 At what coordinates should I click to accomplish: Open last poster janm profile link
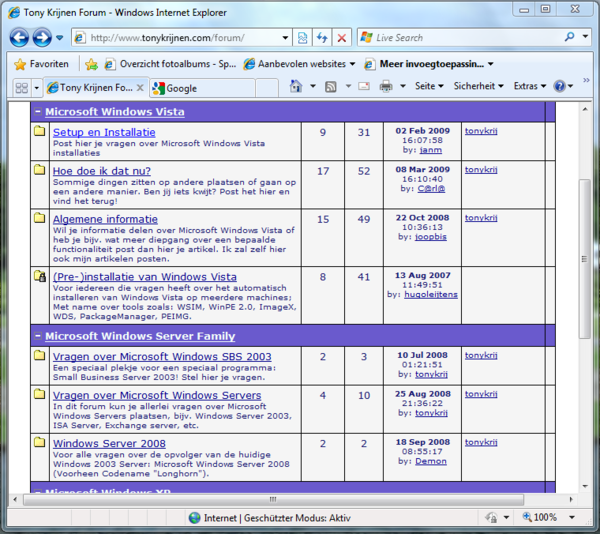coord(430,150)
